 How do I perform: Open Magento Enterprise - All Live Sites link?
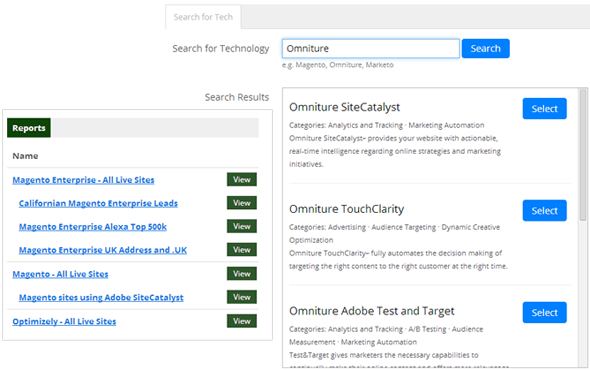83,180
